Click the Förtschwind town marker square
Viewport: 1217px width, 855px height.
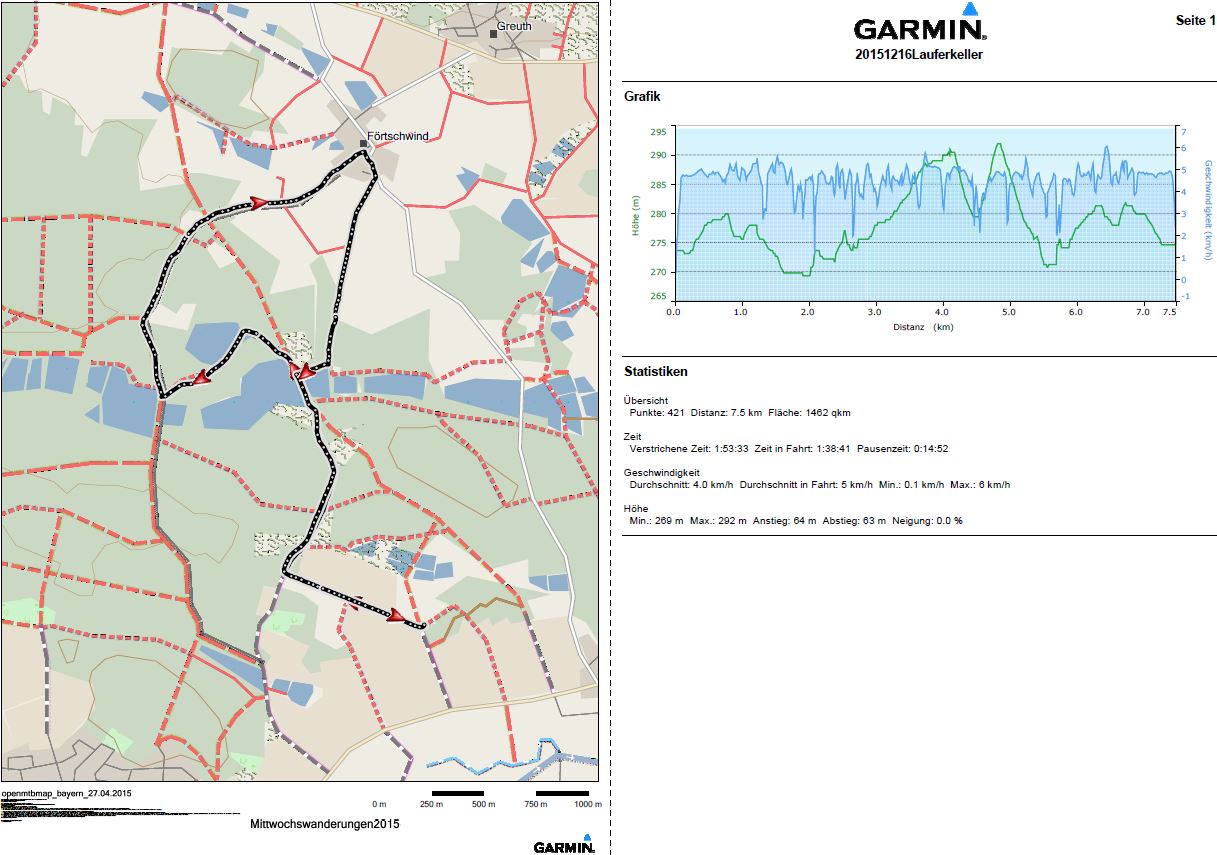[x=363, y=143]
